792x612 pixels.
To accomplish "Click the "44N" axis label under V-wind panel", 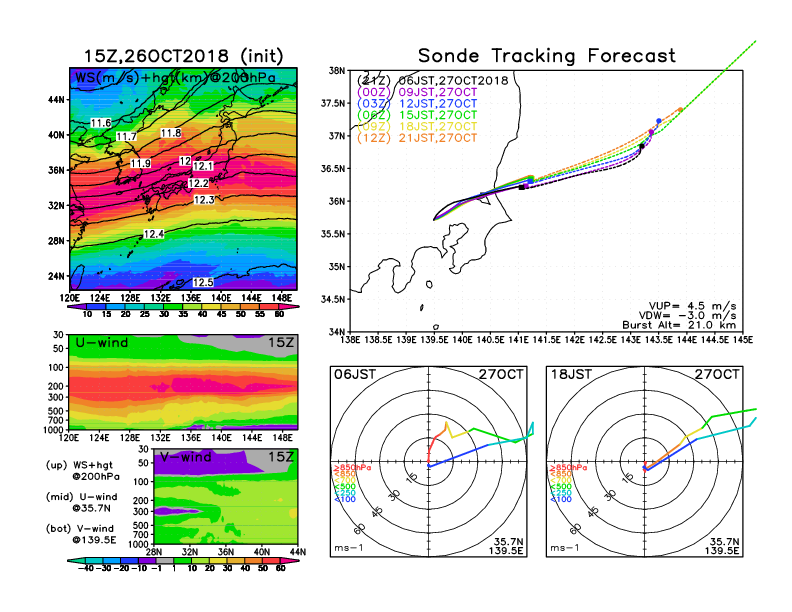I will (x=298, y=552).
